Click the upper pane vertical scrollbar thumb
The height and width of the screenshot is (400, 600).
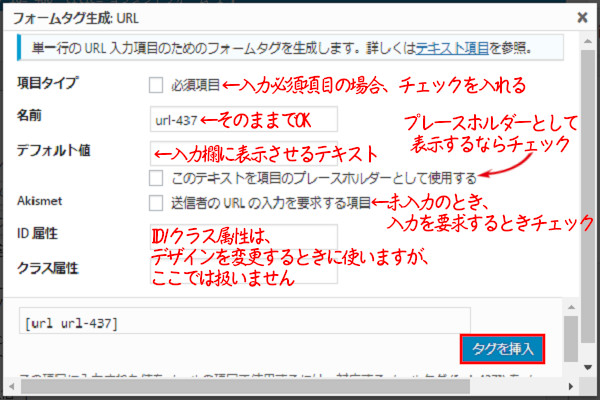588,196
